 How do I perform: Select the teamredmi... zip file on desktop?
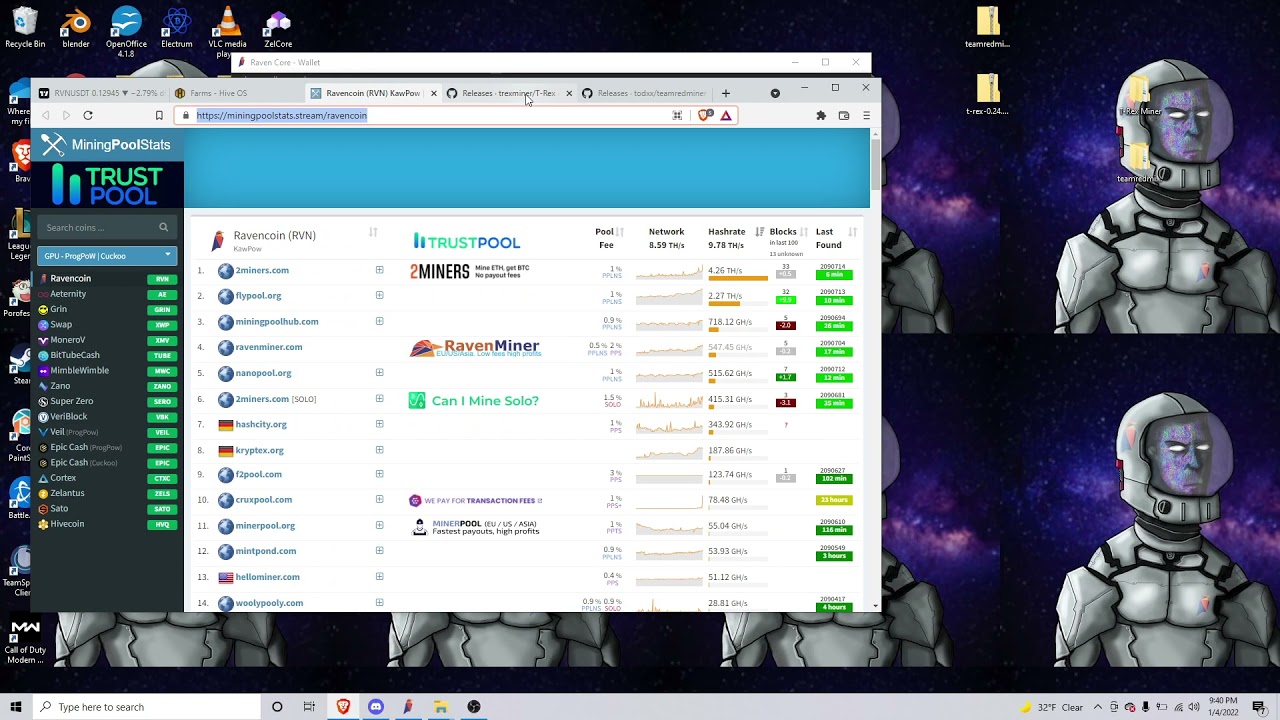(987, 28)
